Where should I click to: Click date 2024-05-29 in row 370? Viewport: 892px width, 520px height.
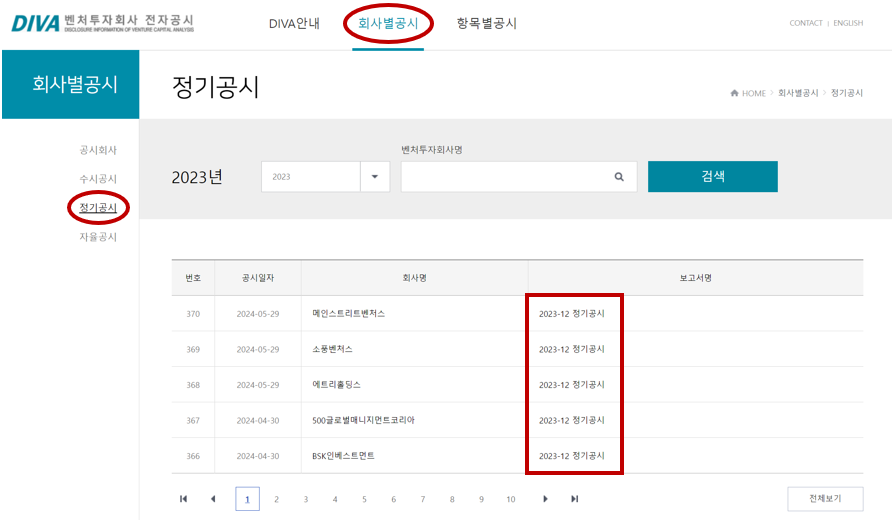pyautogui.click(x=258, y=313)
